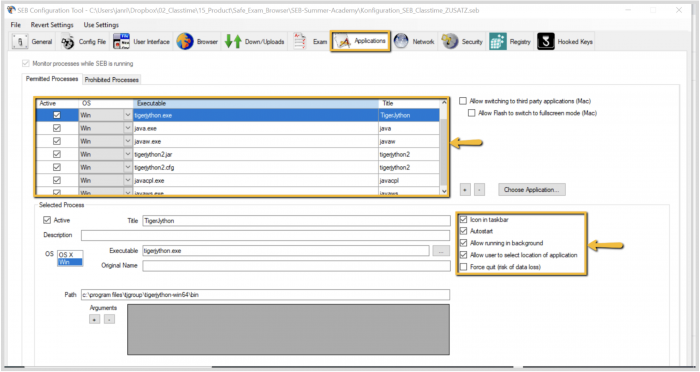Enable Force quit (risk of data loss)
Image resolution: width=700 pixels, height=372 pixels.
point(463,267)
